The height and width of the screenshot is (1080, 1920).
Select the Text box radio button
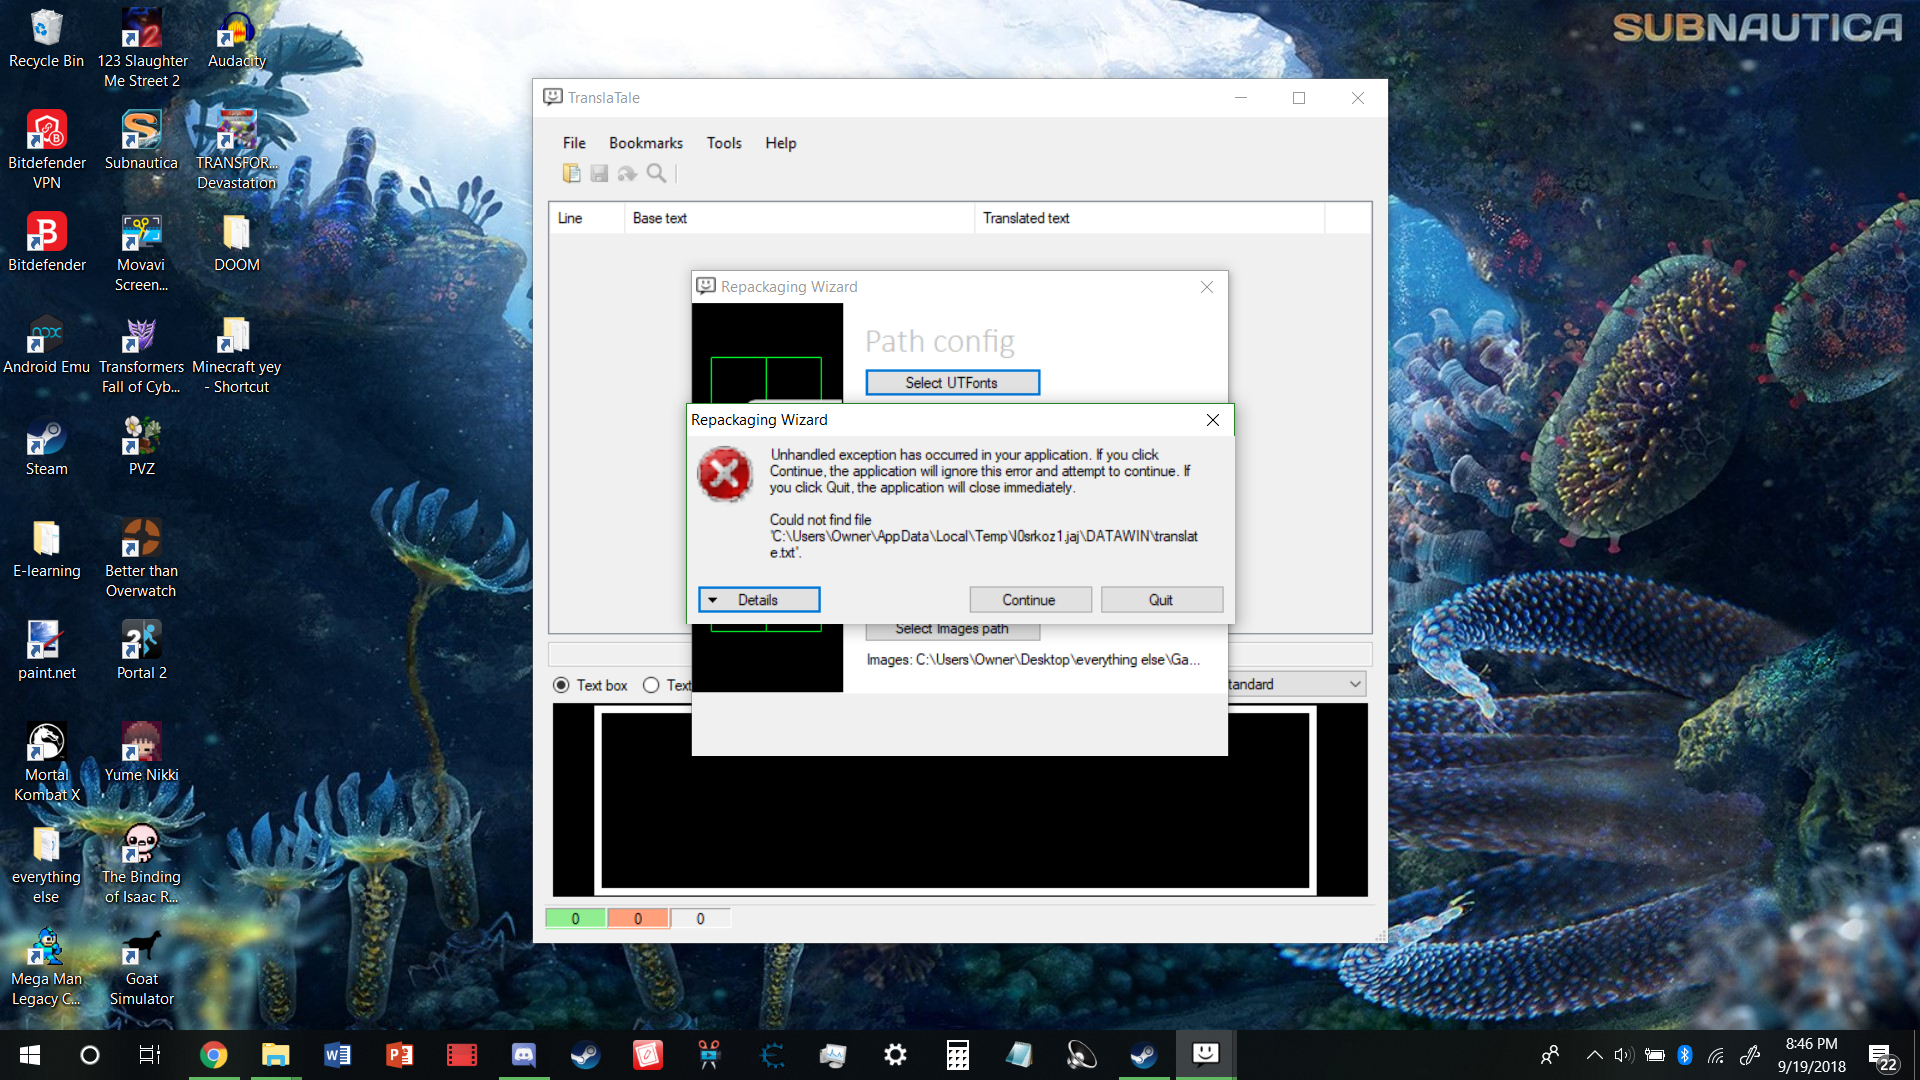coord(561,685)
